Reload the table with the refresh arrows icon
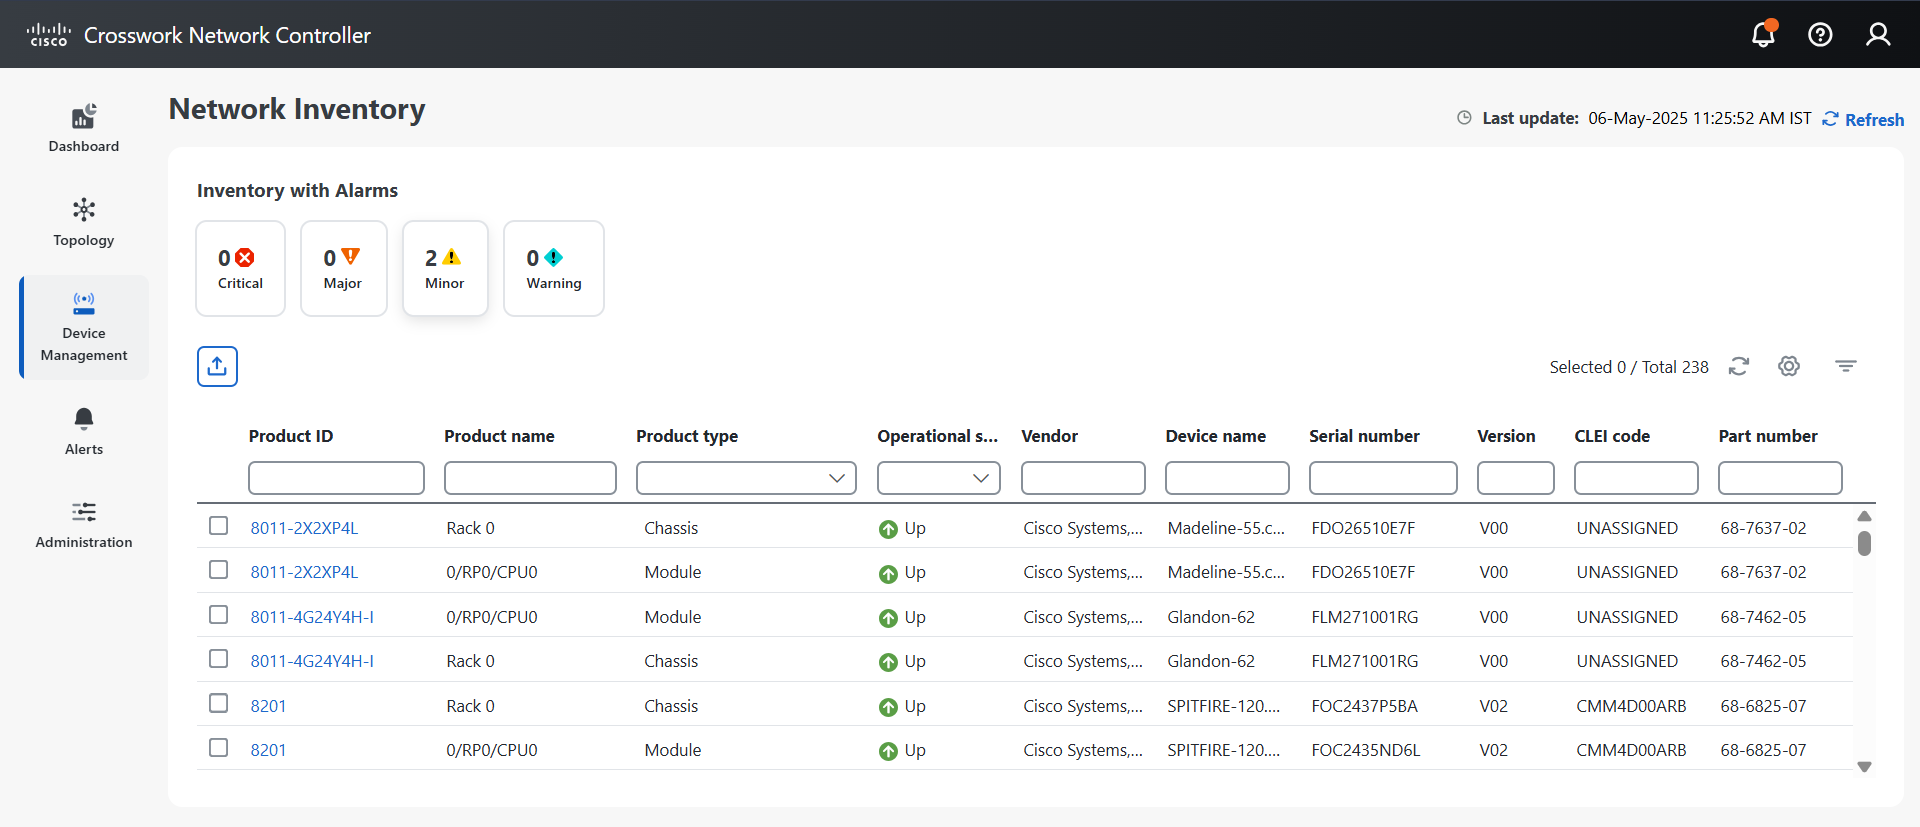Screen dimensions: 1920x827 click(x=1739, y=366)
